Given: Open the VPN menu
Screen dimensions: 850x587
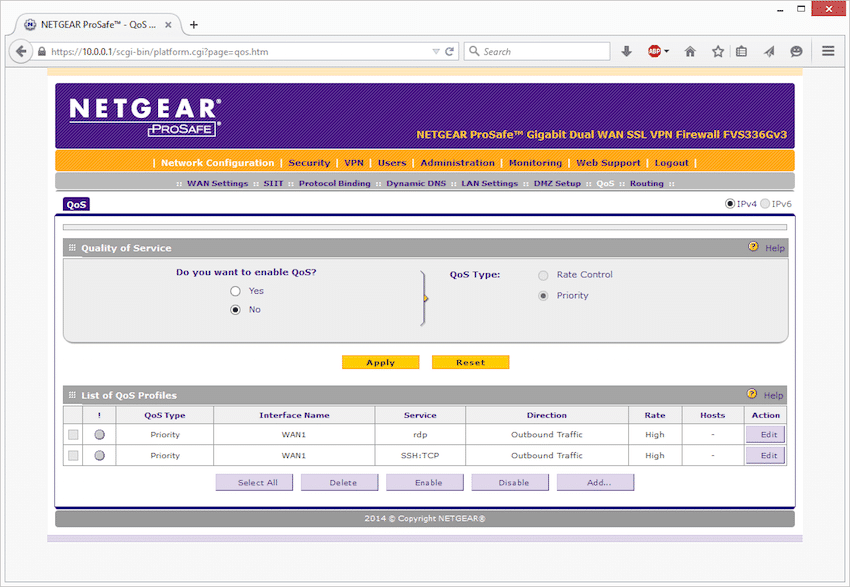Looking at the screenshot, I should [354, 163].
